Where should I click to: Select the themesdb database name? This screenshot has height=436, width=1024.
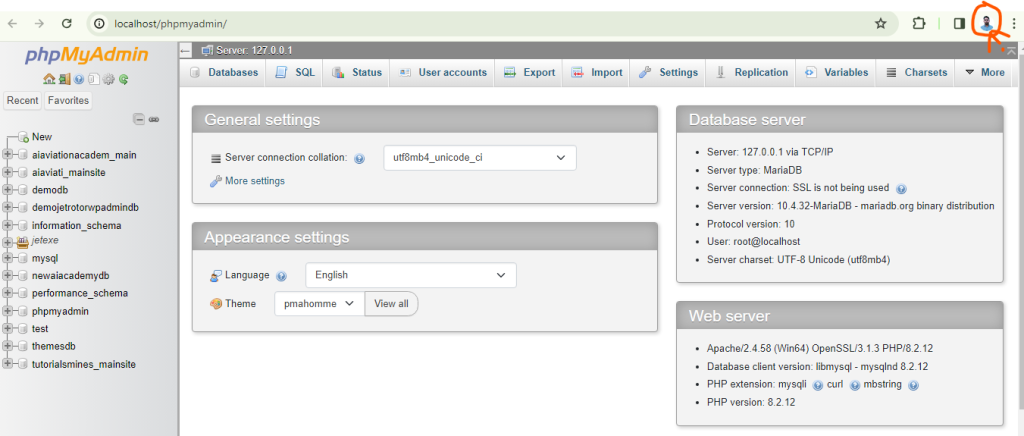point(54,346)
